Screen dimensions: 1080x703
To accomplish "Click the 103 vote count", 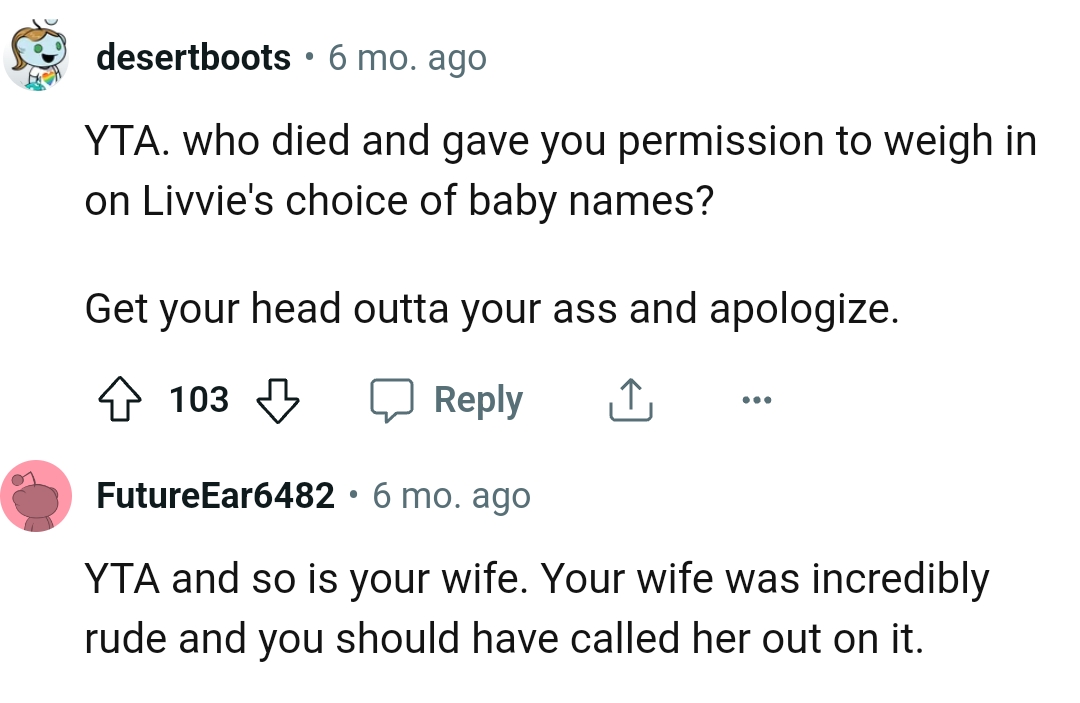I will (198, 400).
